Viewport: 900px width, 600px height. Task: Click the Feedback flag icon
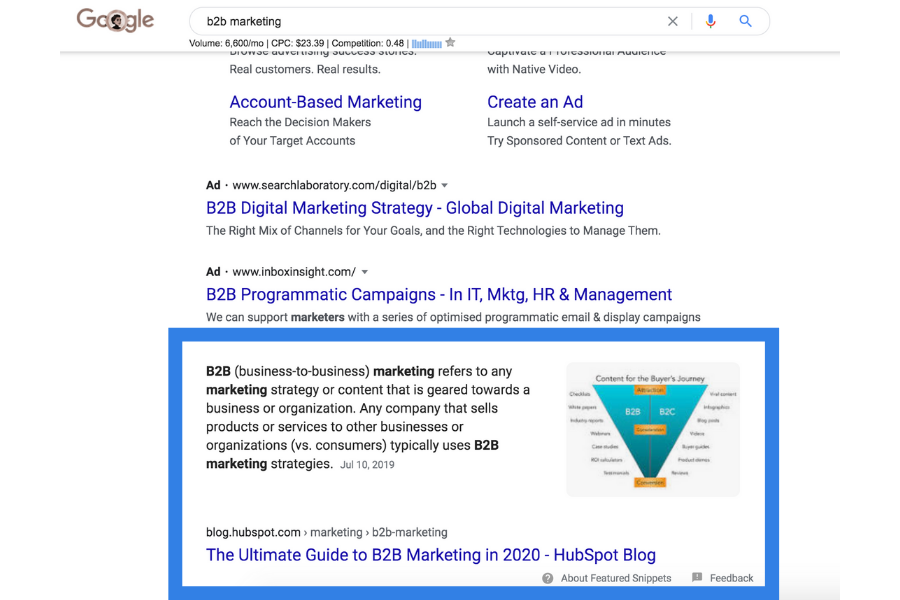pos(697,577)
